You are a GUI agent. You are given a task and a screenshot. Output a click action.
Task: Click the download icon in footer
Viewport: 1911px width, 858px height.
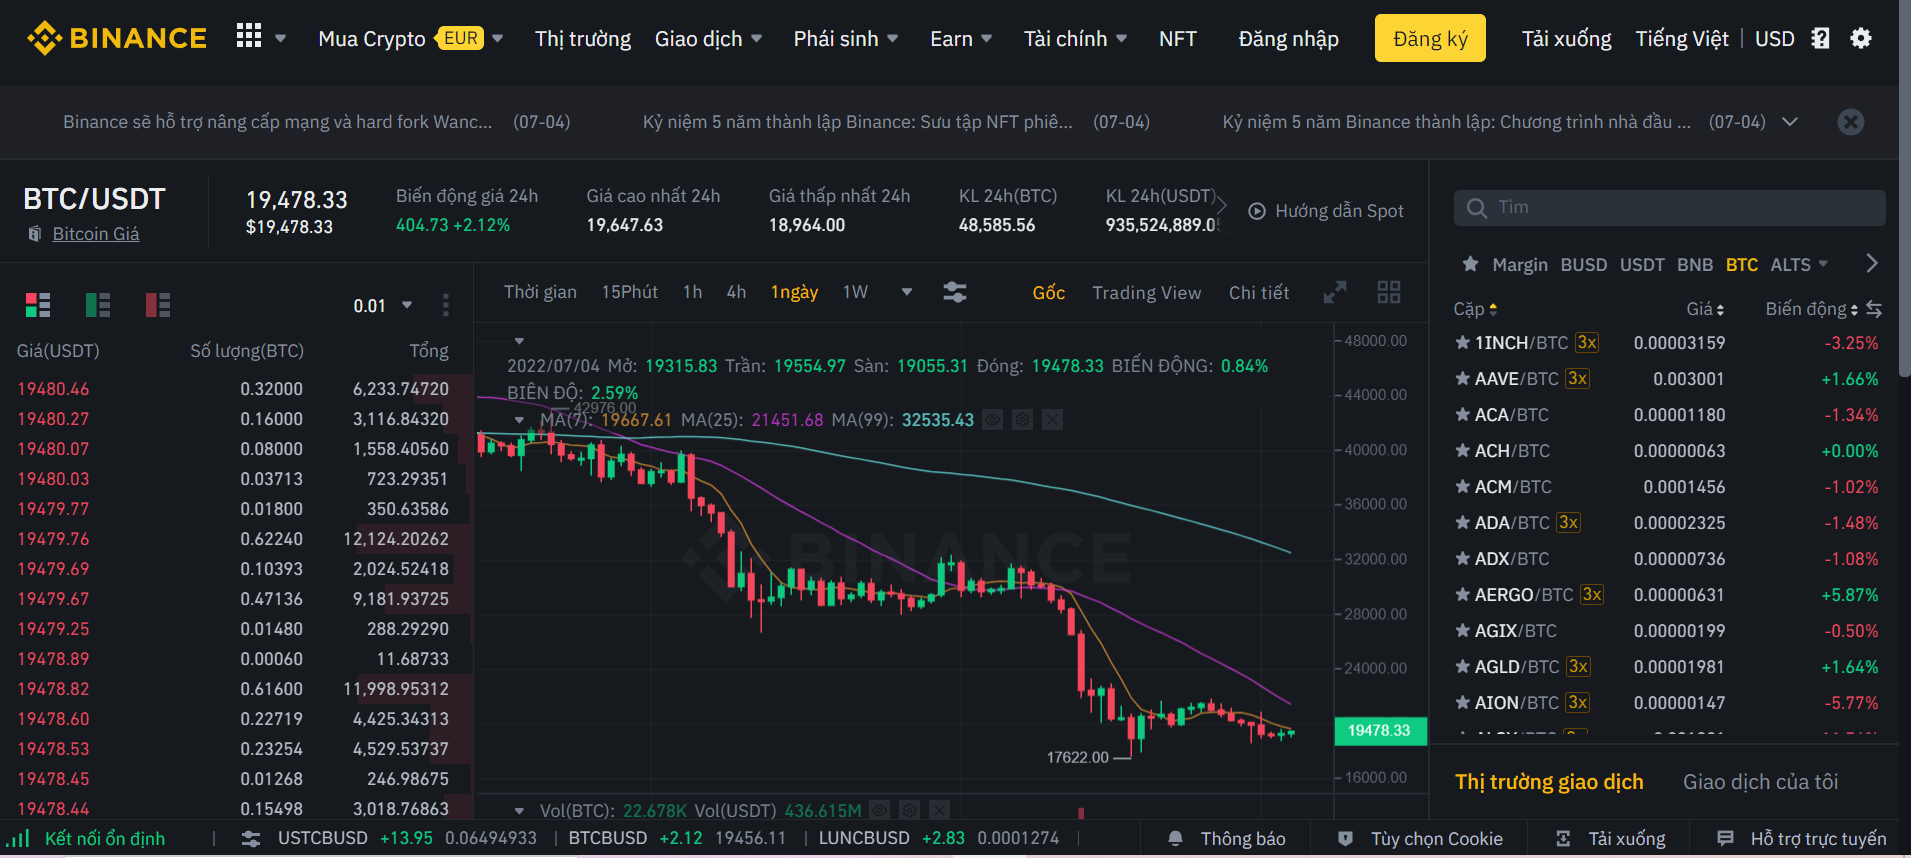[1564, 839]
